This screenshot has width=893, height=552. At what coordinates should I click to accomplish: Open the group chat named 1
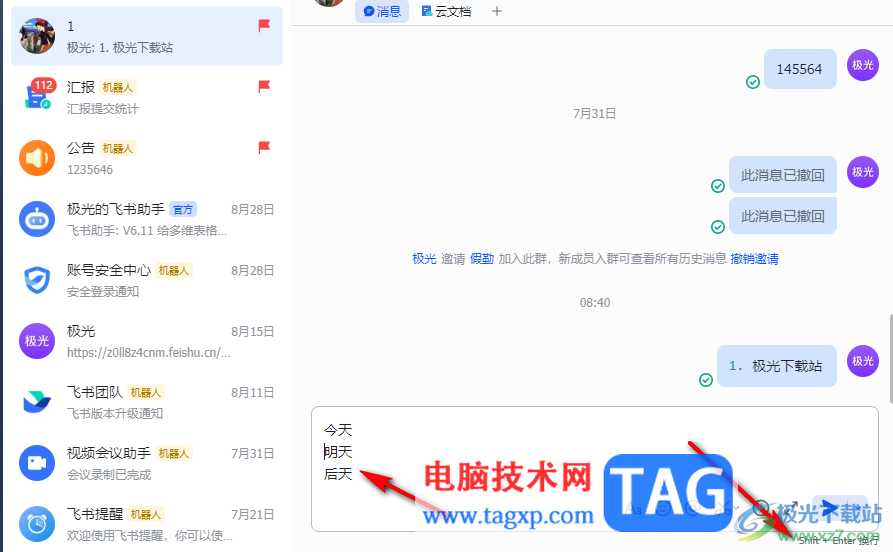(147, 36)
